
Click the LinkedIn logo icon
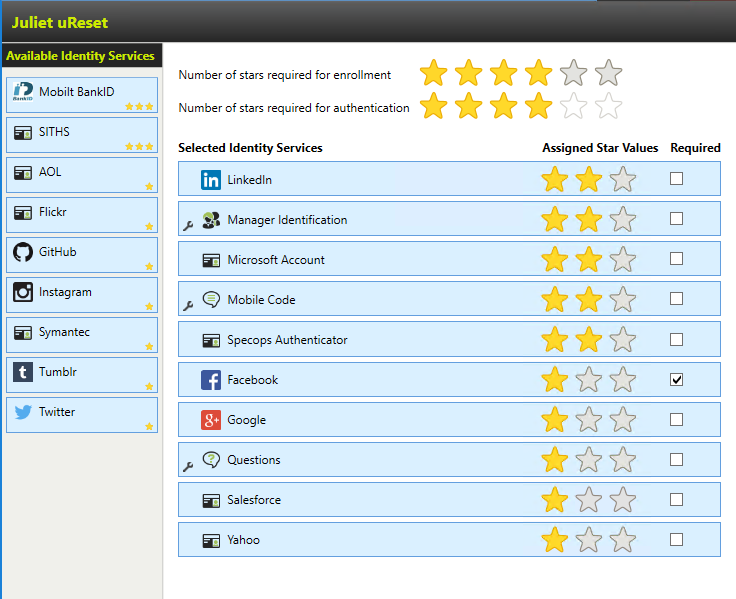[211, 180]
